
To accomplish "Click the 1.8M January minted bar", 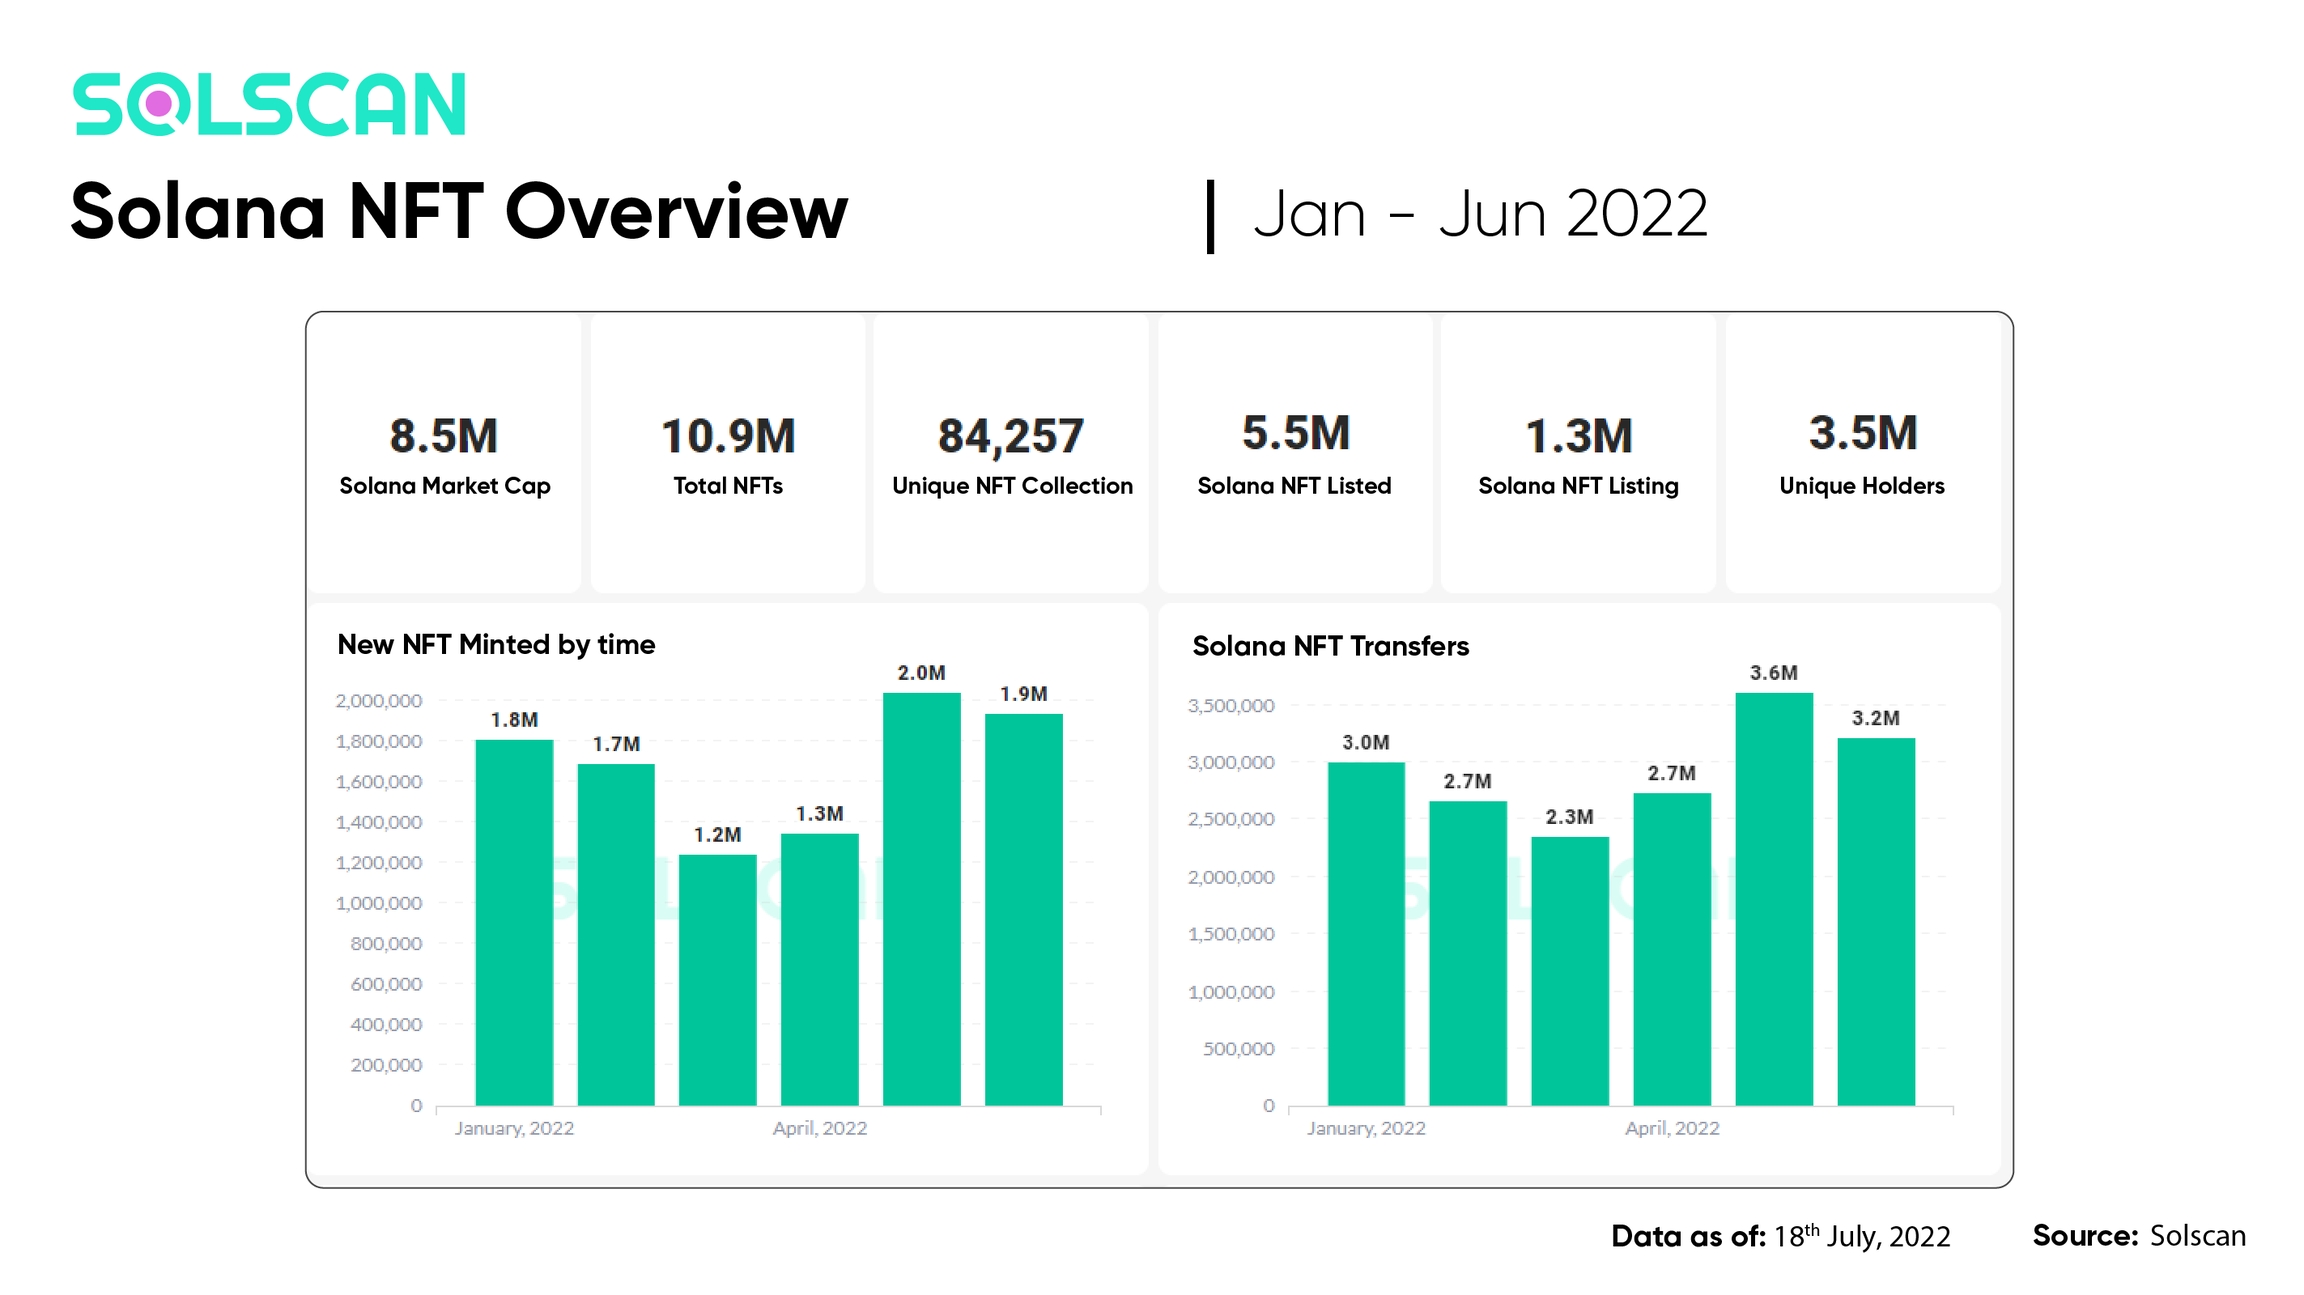I will point(514,922).
